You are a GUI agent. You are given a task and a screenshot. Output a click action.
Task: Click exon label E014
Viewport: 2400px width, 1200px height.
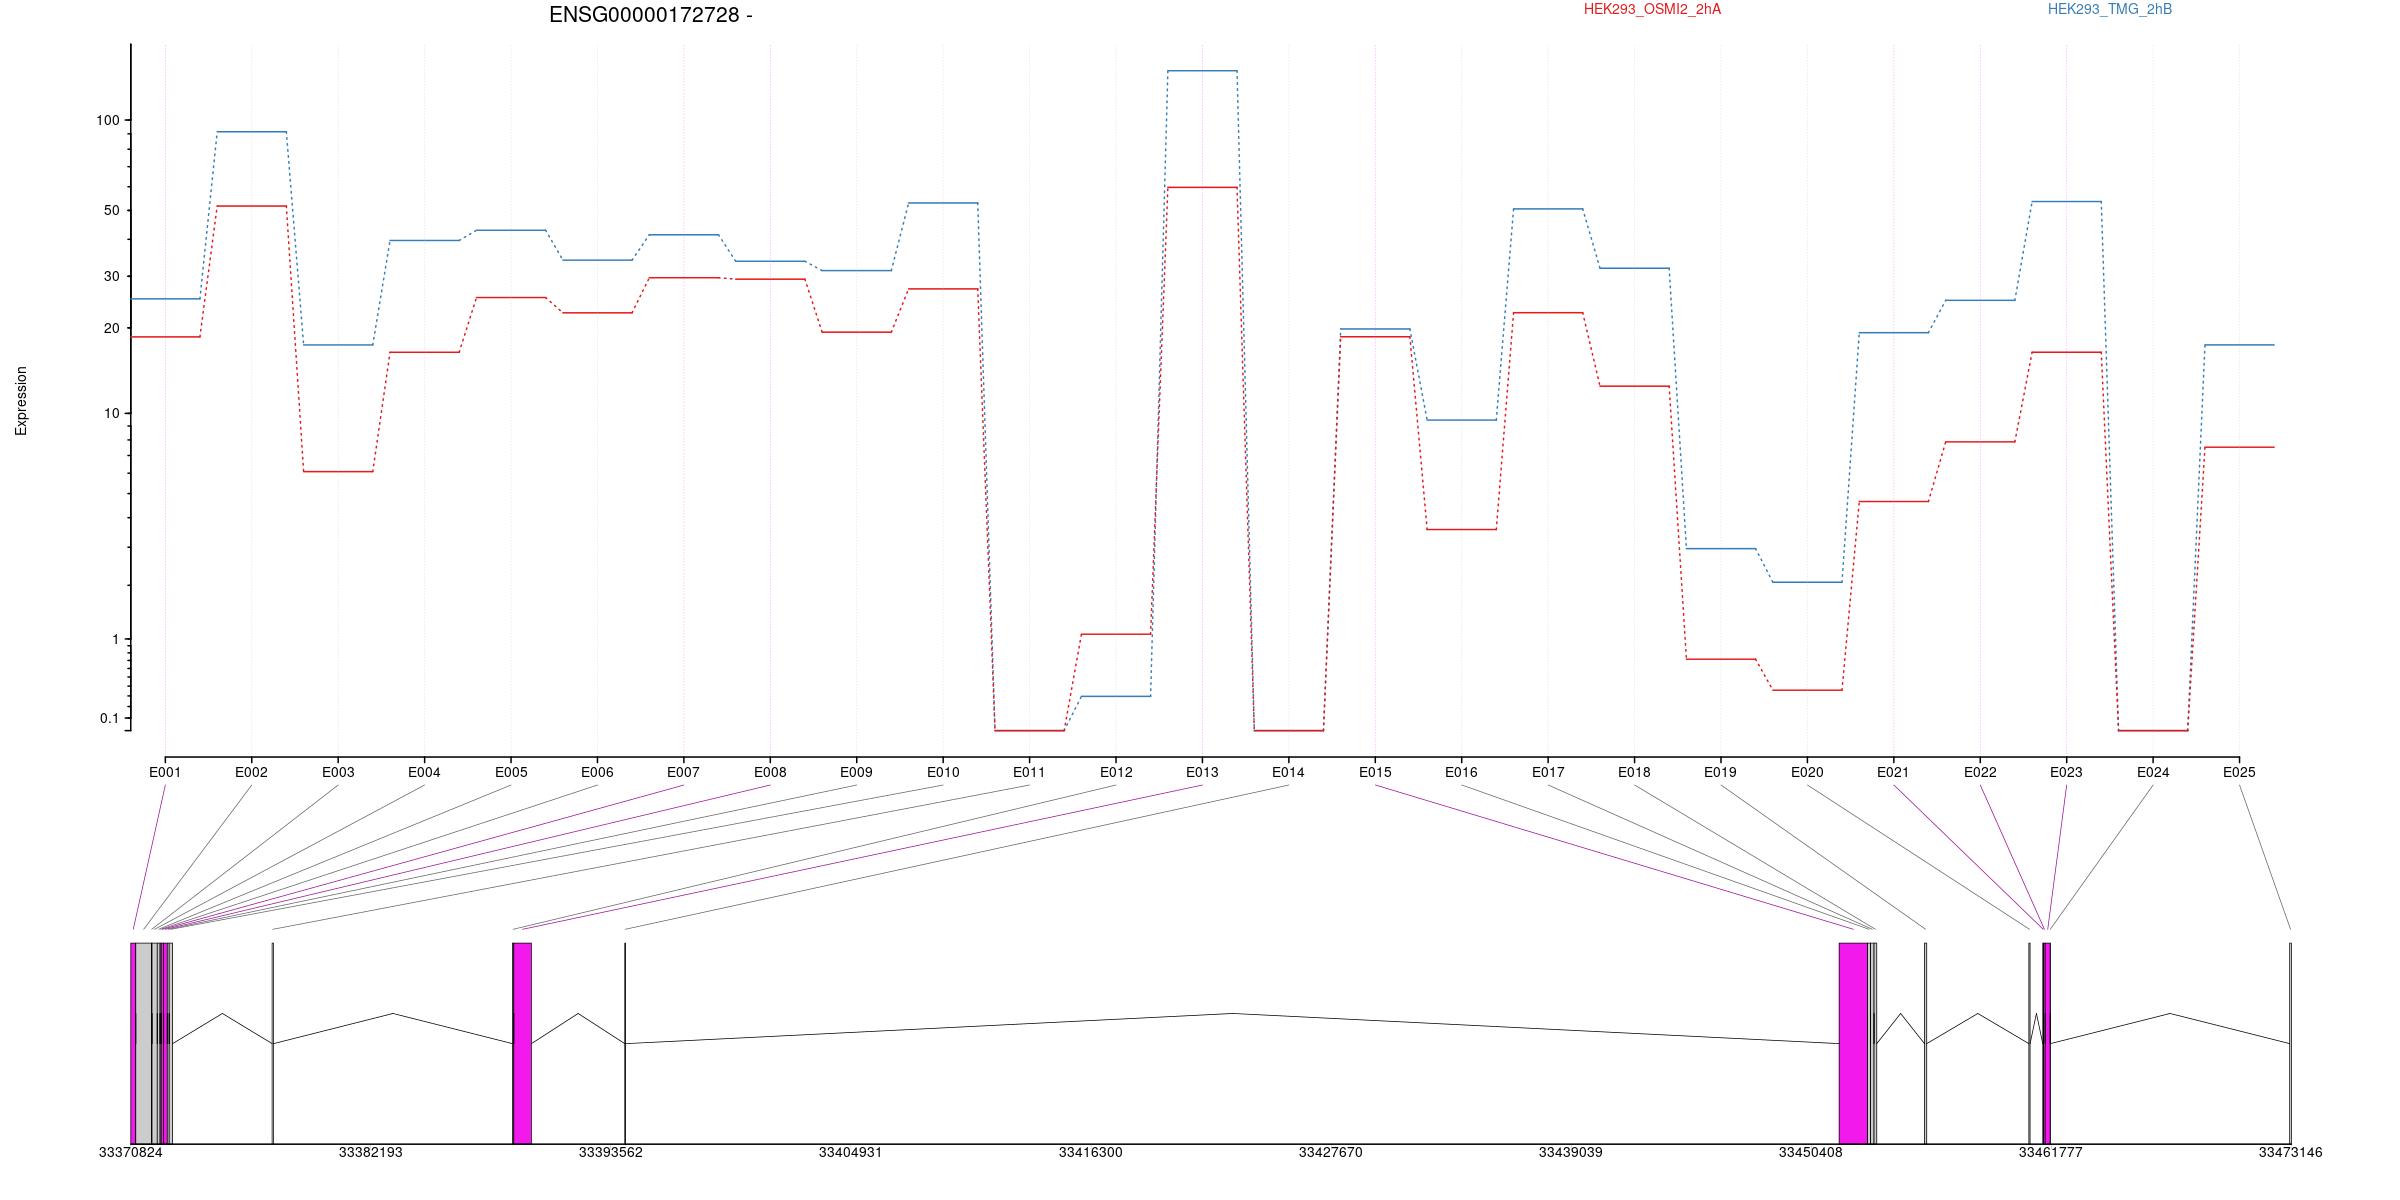(1288, 772)
